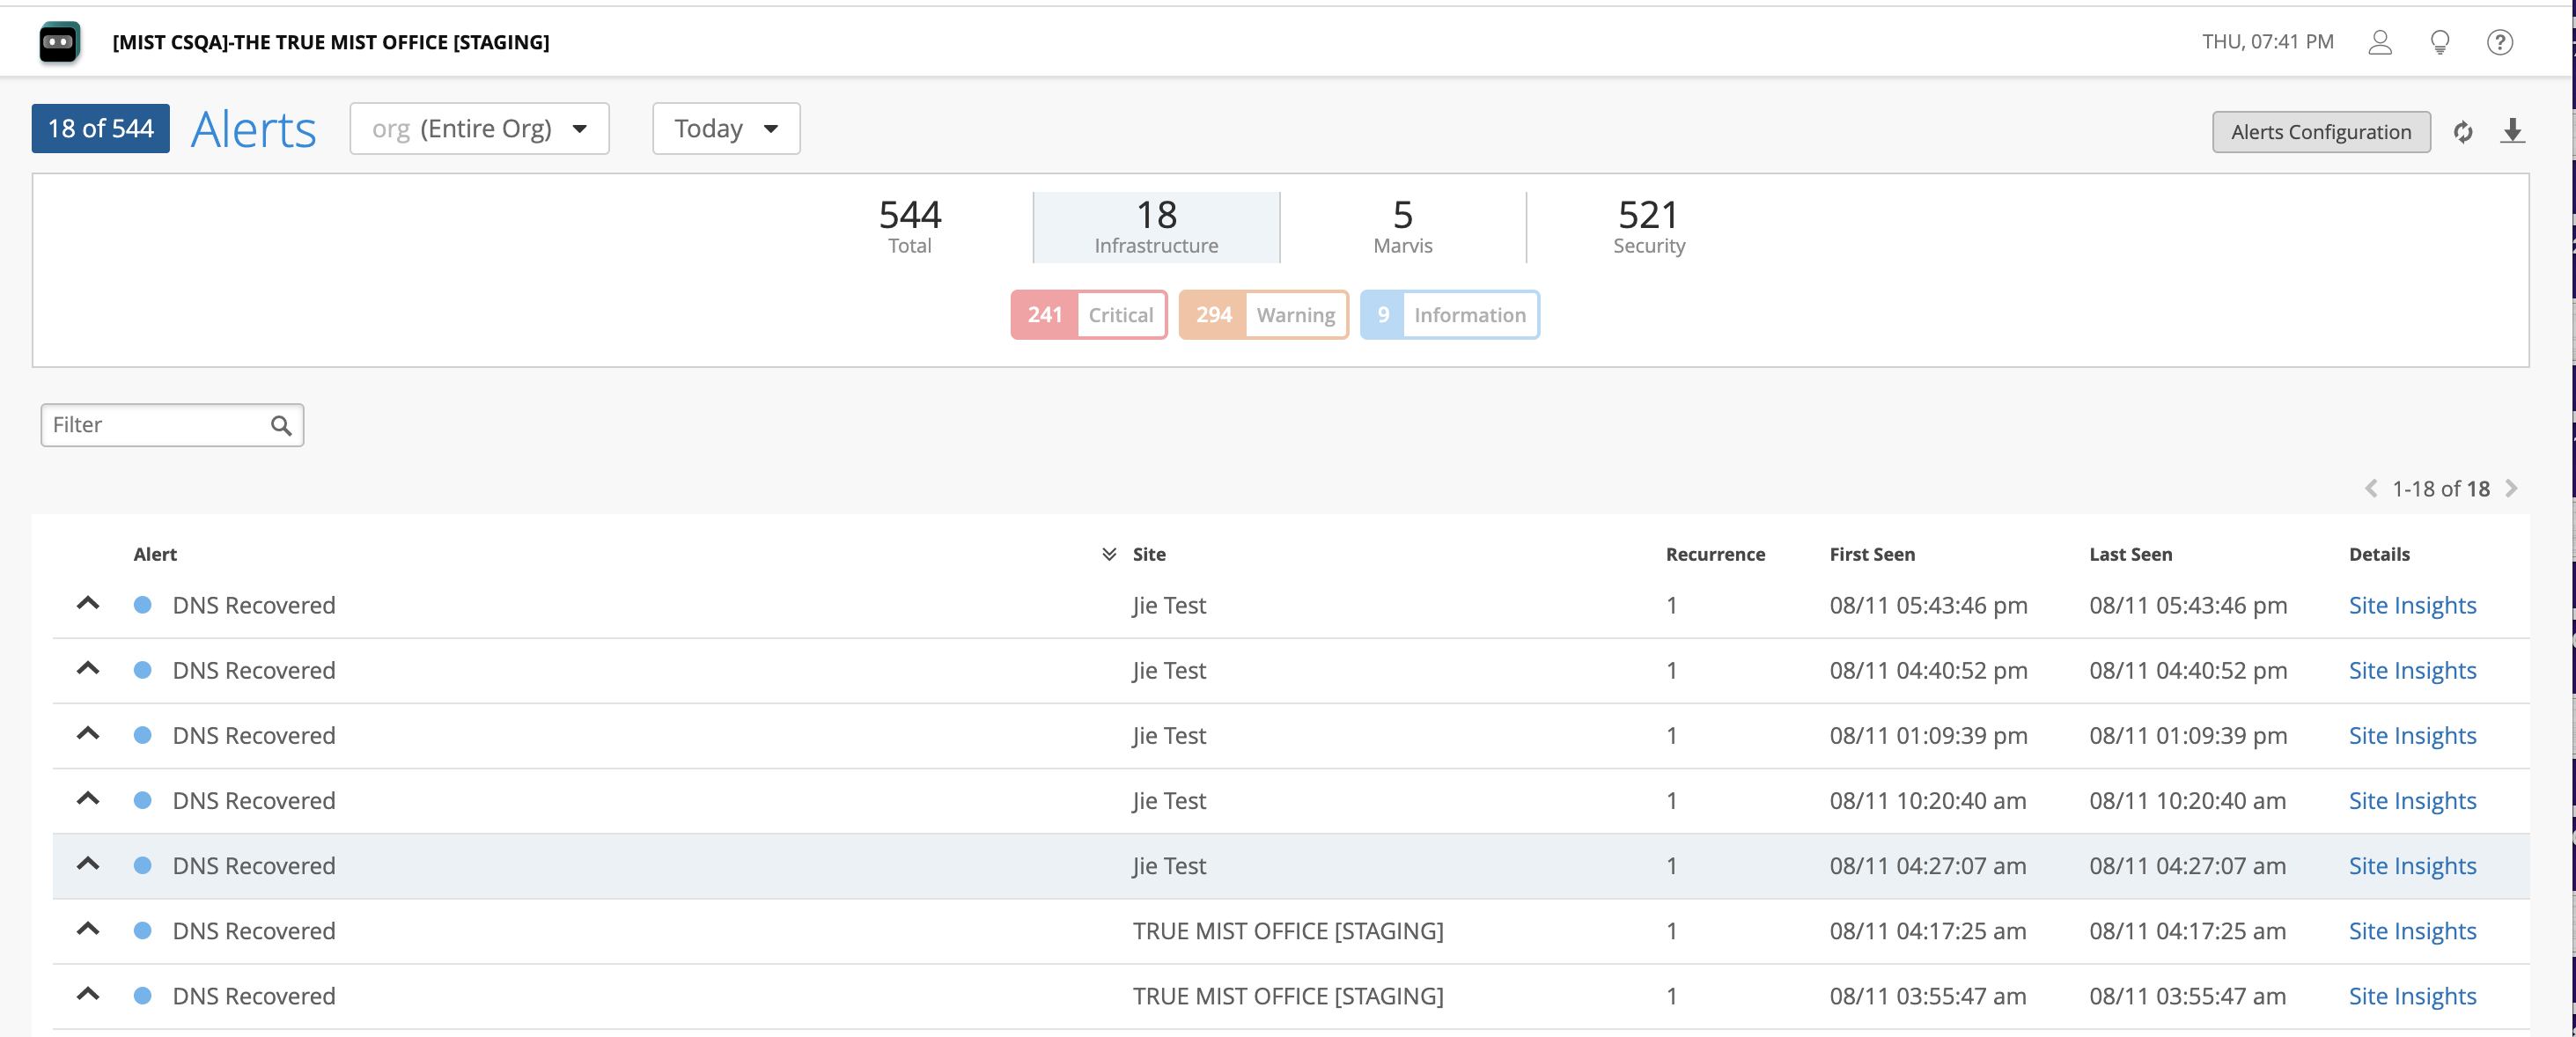The height and width of the screenshot is (1037, 2576).
Task: Click the Mist robot logo icon
Action: point(59,42)
